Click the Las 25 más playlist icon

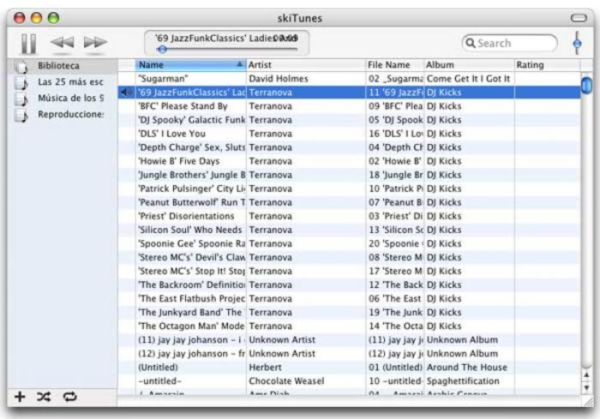tap(21, 83)
